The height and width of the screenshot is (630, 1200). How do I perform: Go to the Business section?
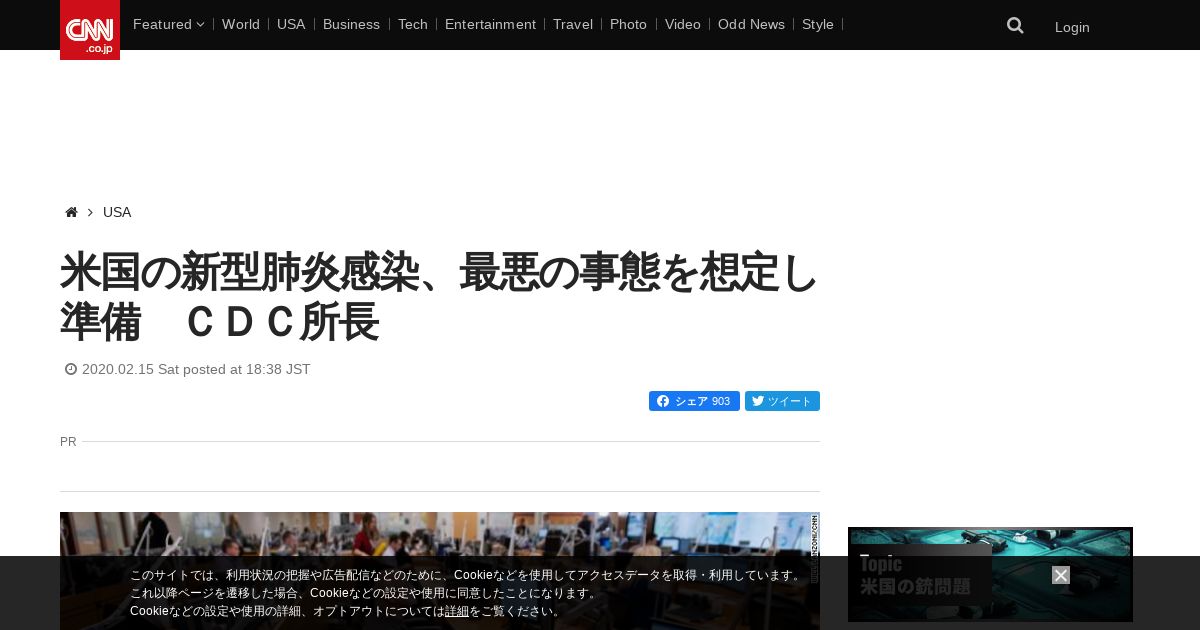351,24
